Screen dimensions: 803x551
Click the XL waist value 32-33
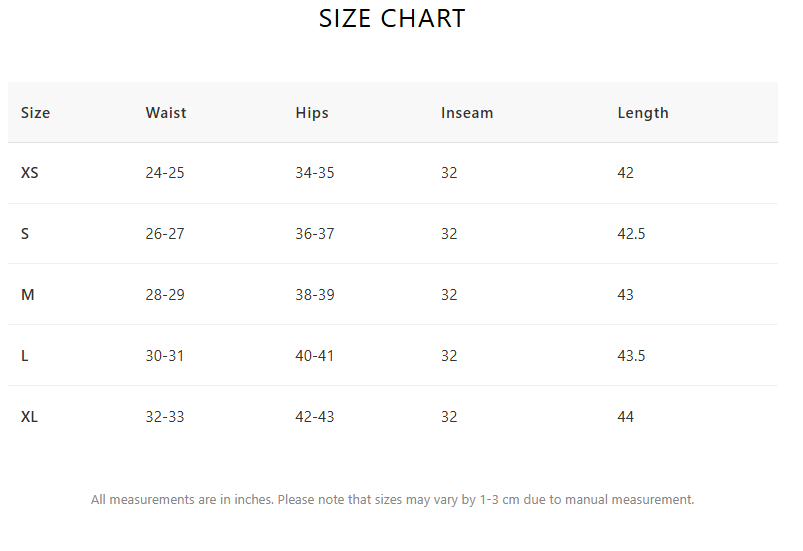point(164,416)
